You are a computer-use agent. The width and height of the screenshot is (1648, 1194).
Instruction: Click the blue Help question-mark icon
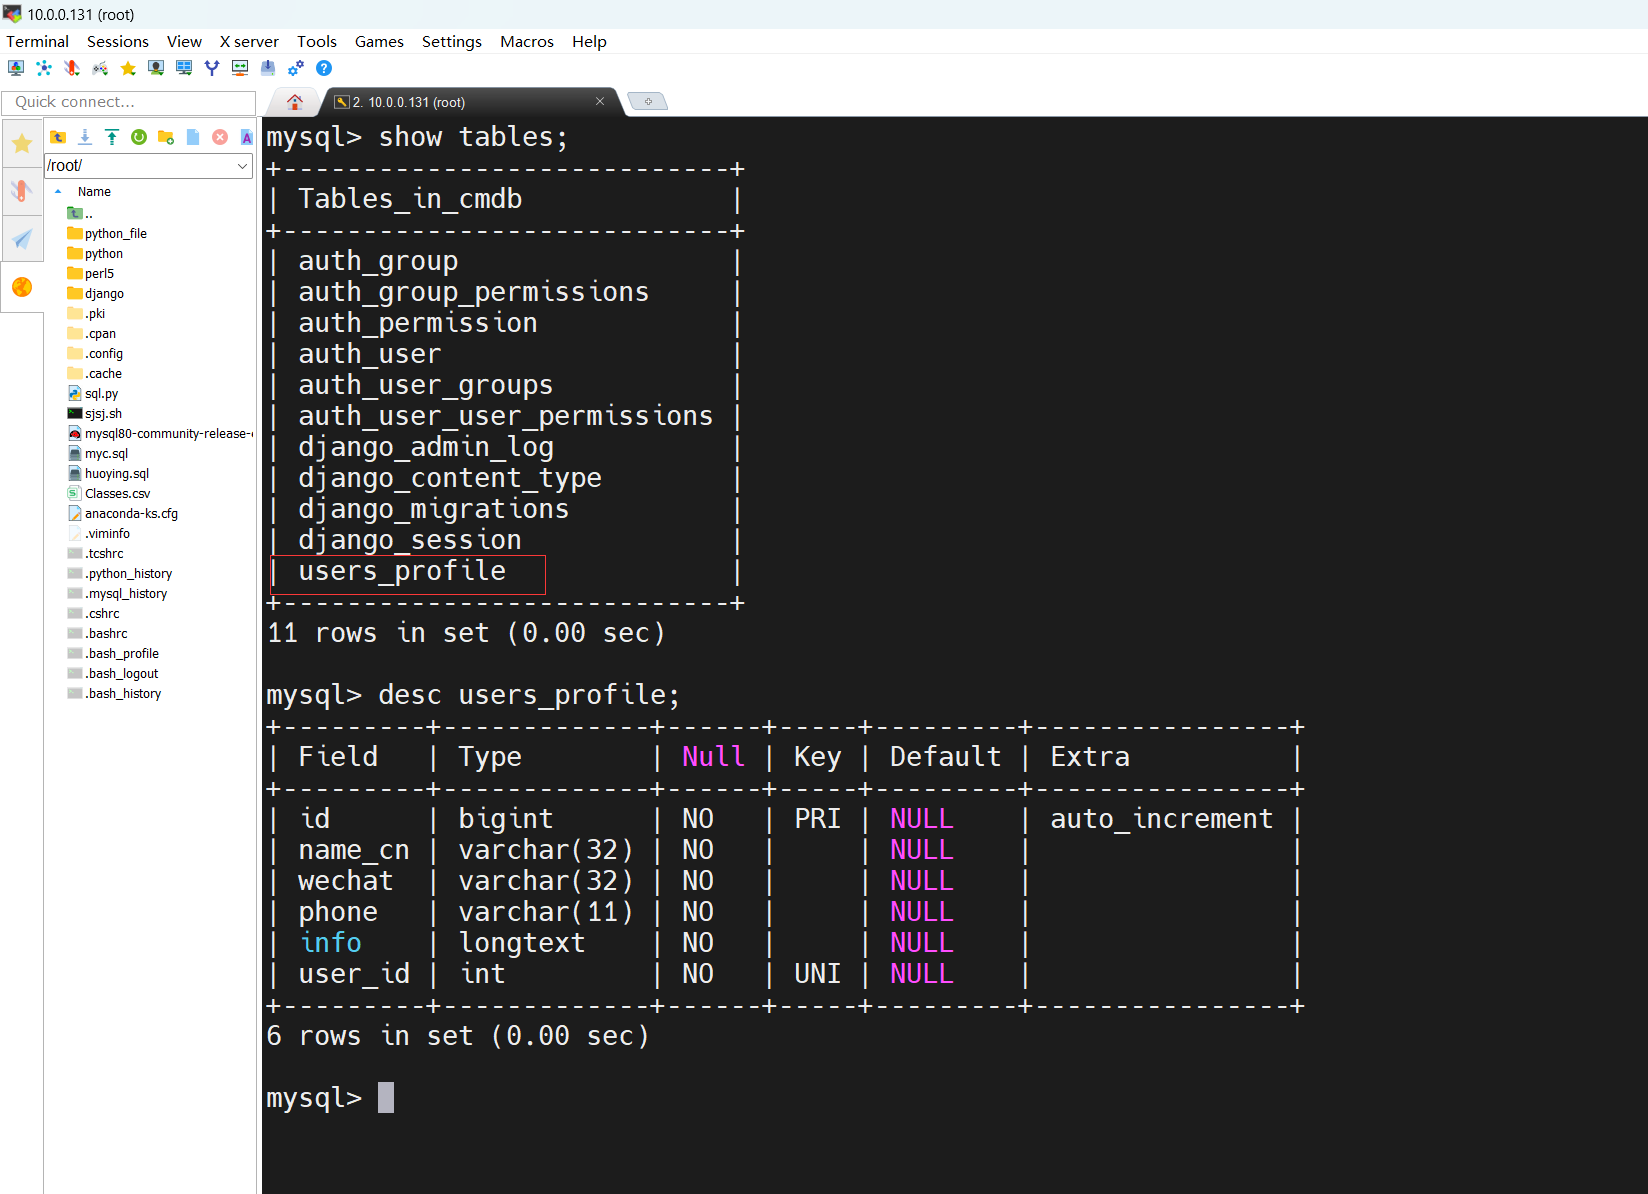pyautogui.click(x=324, y=68)
